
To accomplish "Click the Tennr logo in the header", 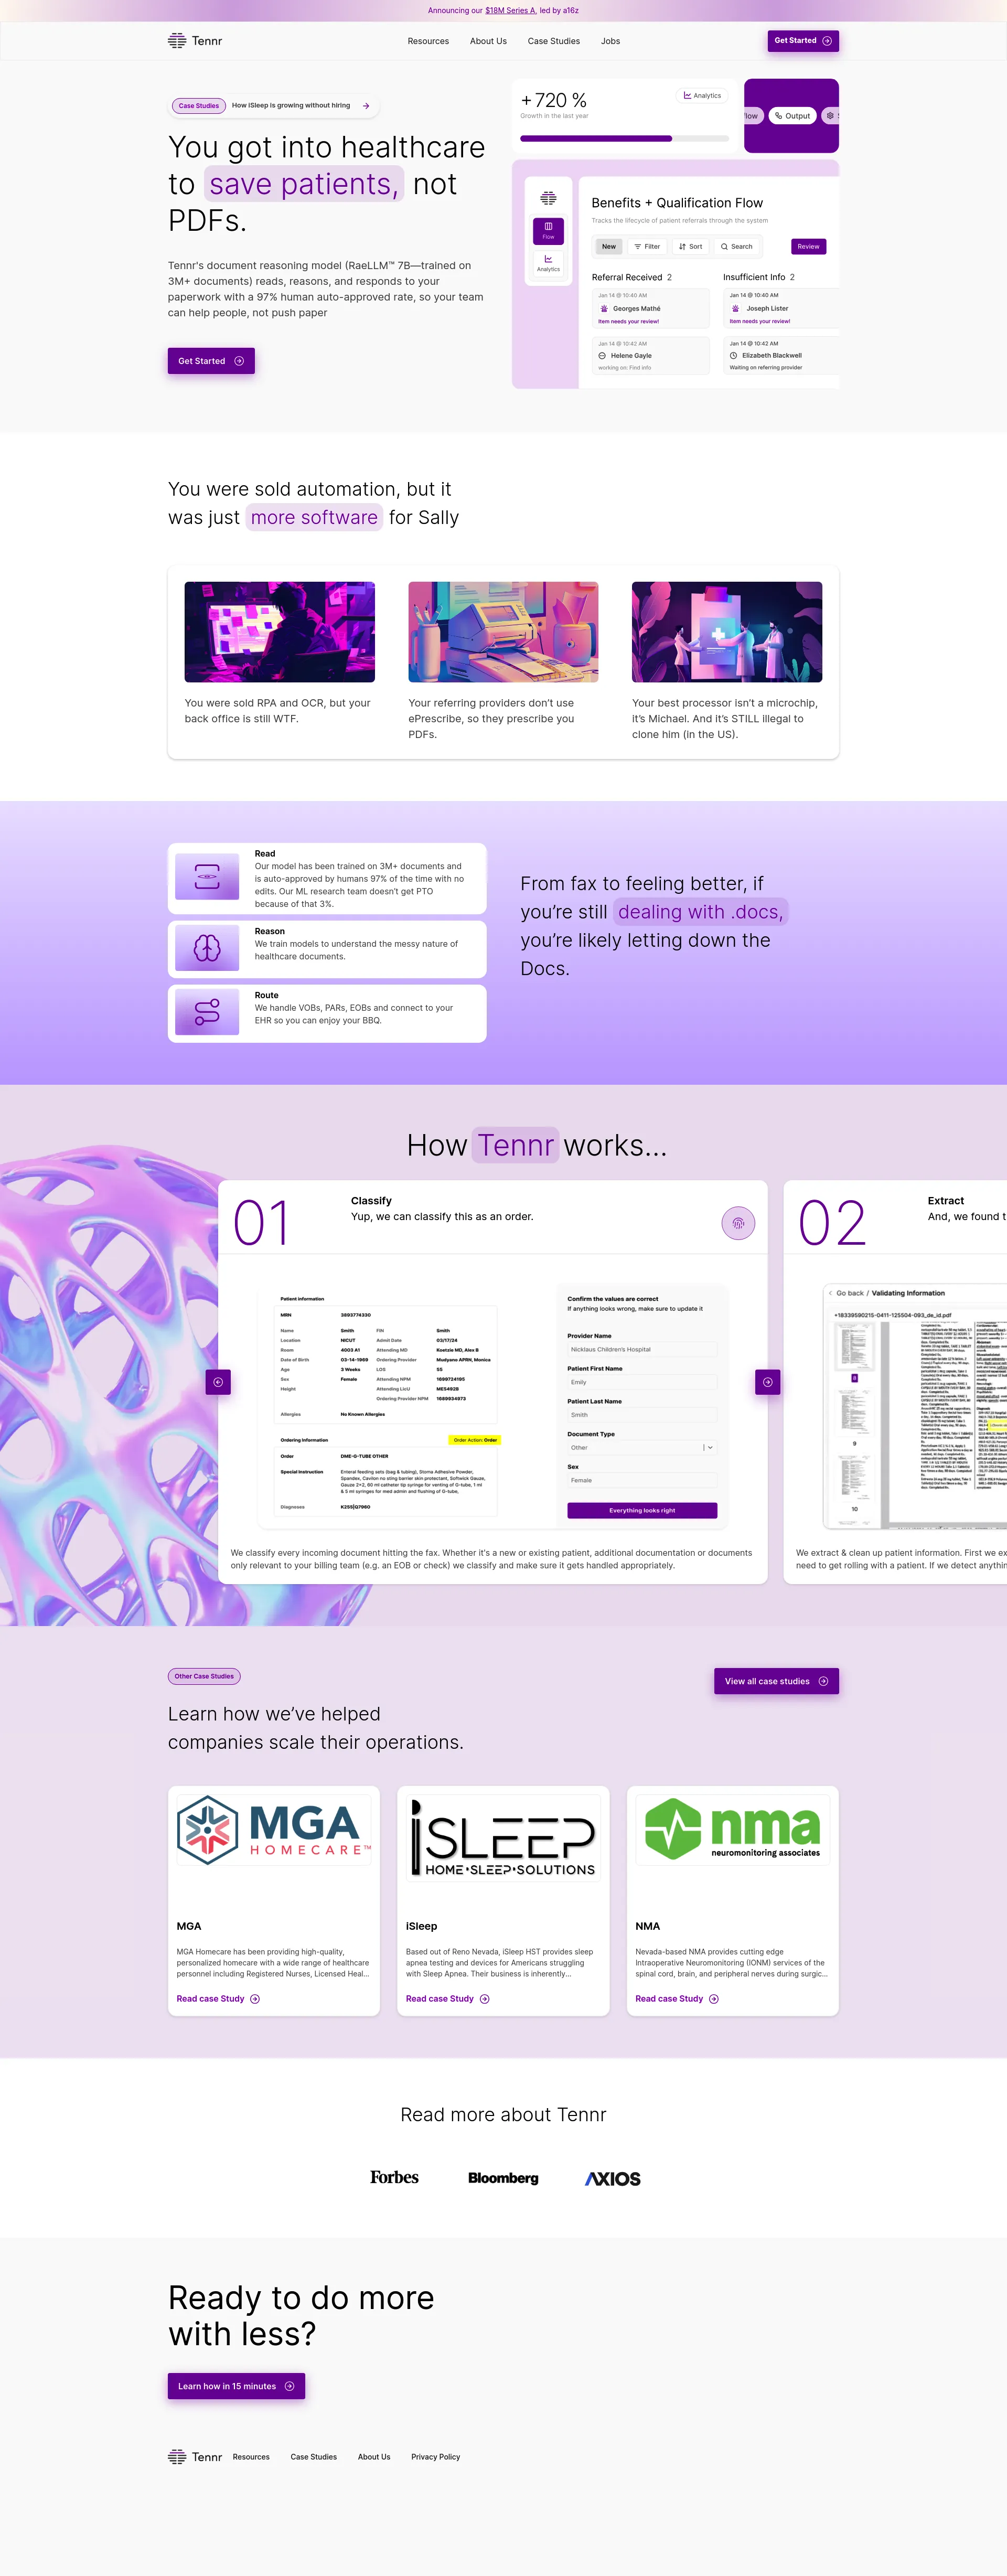I will point(195,41).
